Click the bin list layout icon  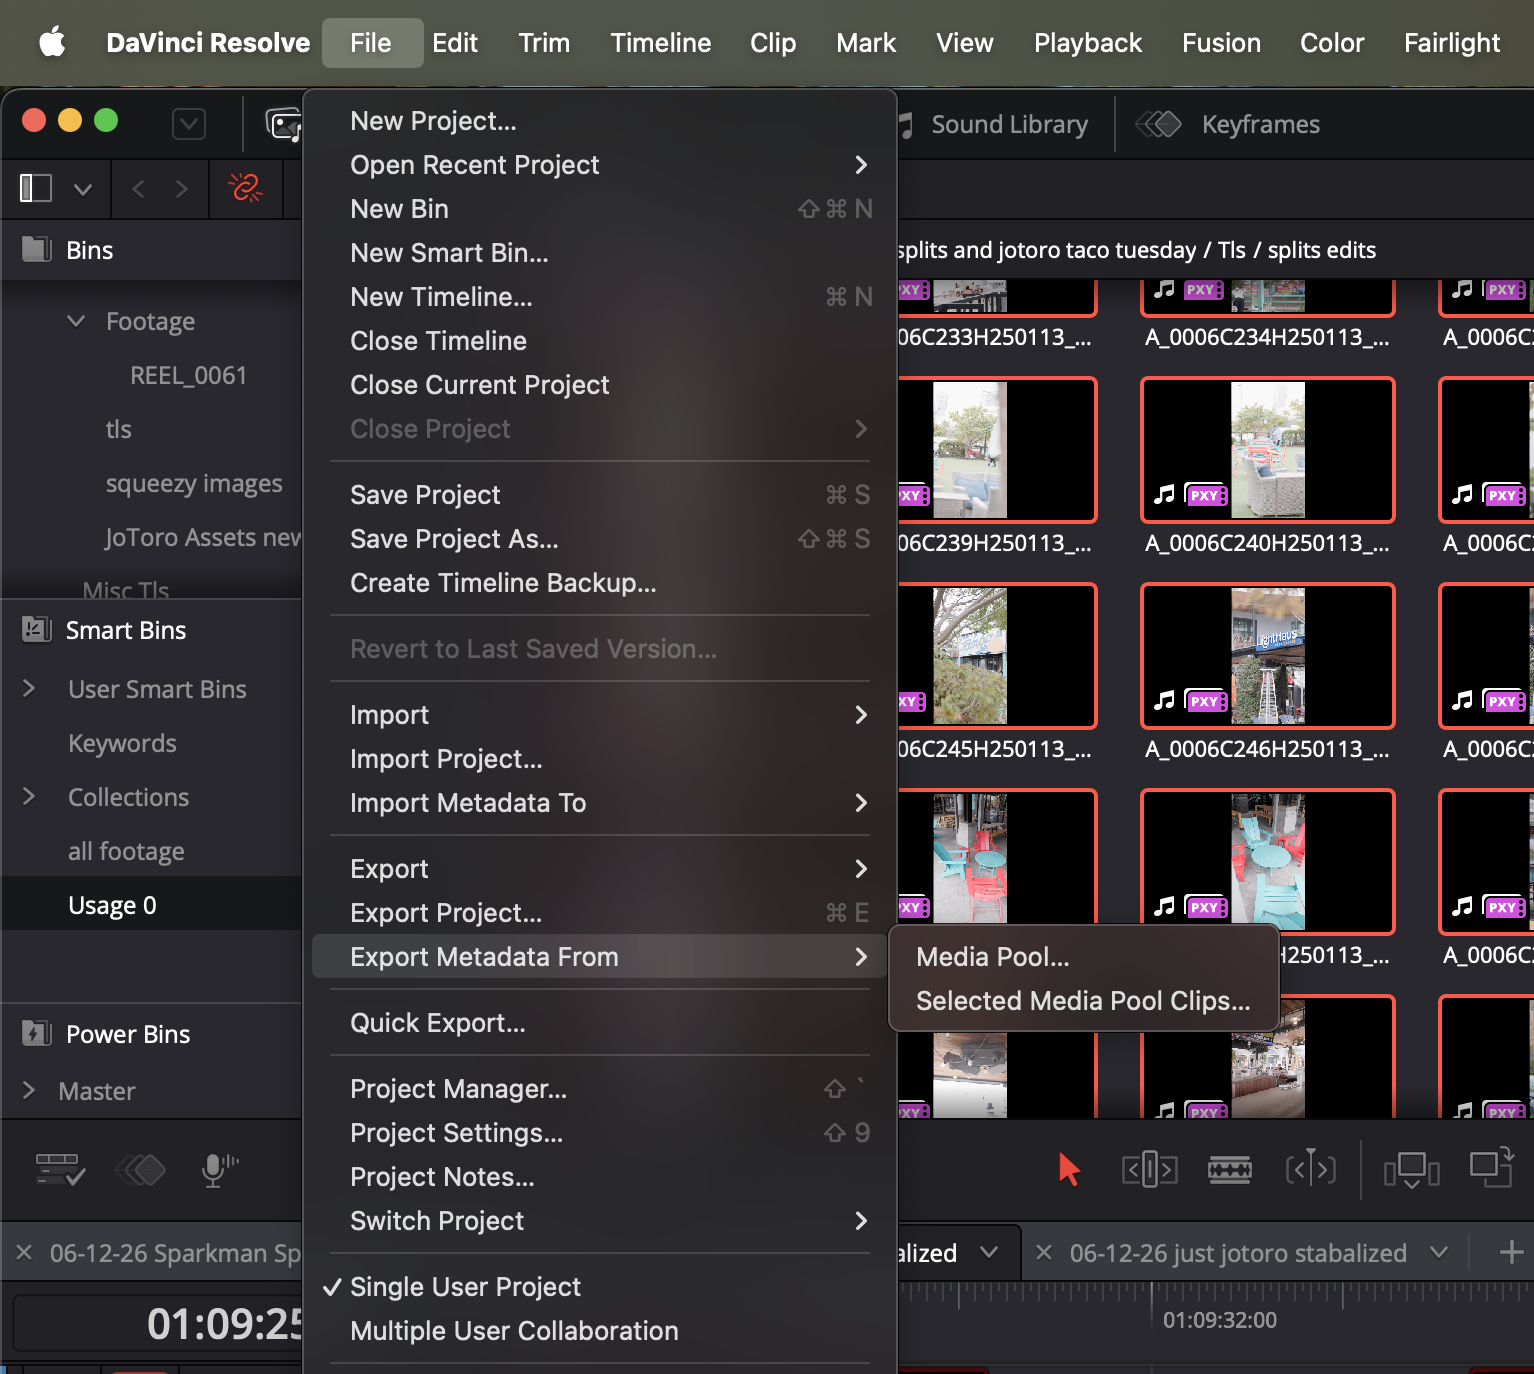click(x=36, y=188)
